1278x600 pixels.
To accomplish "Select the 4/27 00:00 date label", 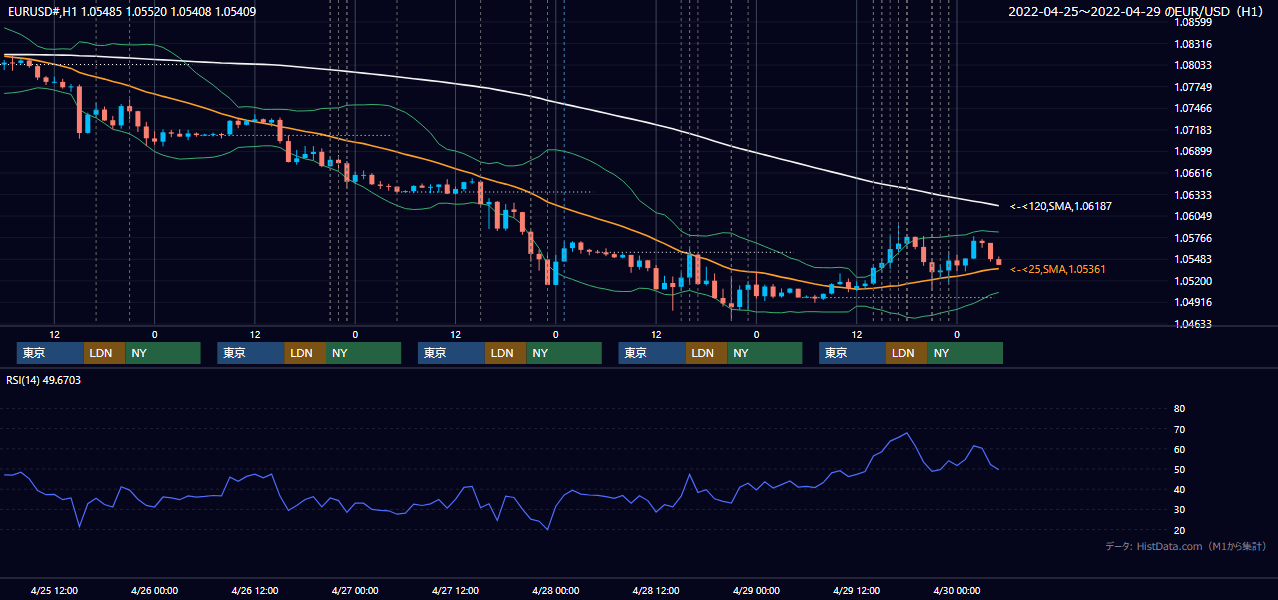I will tap(355, 590).
